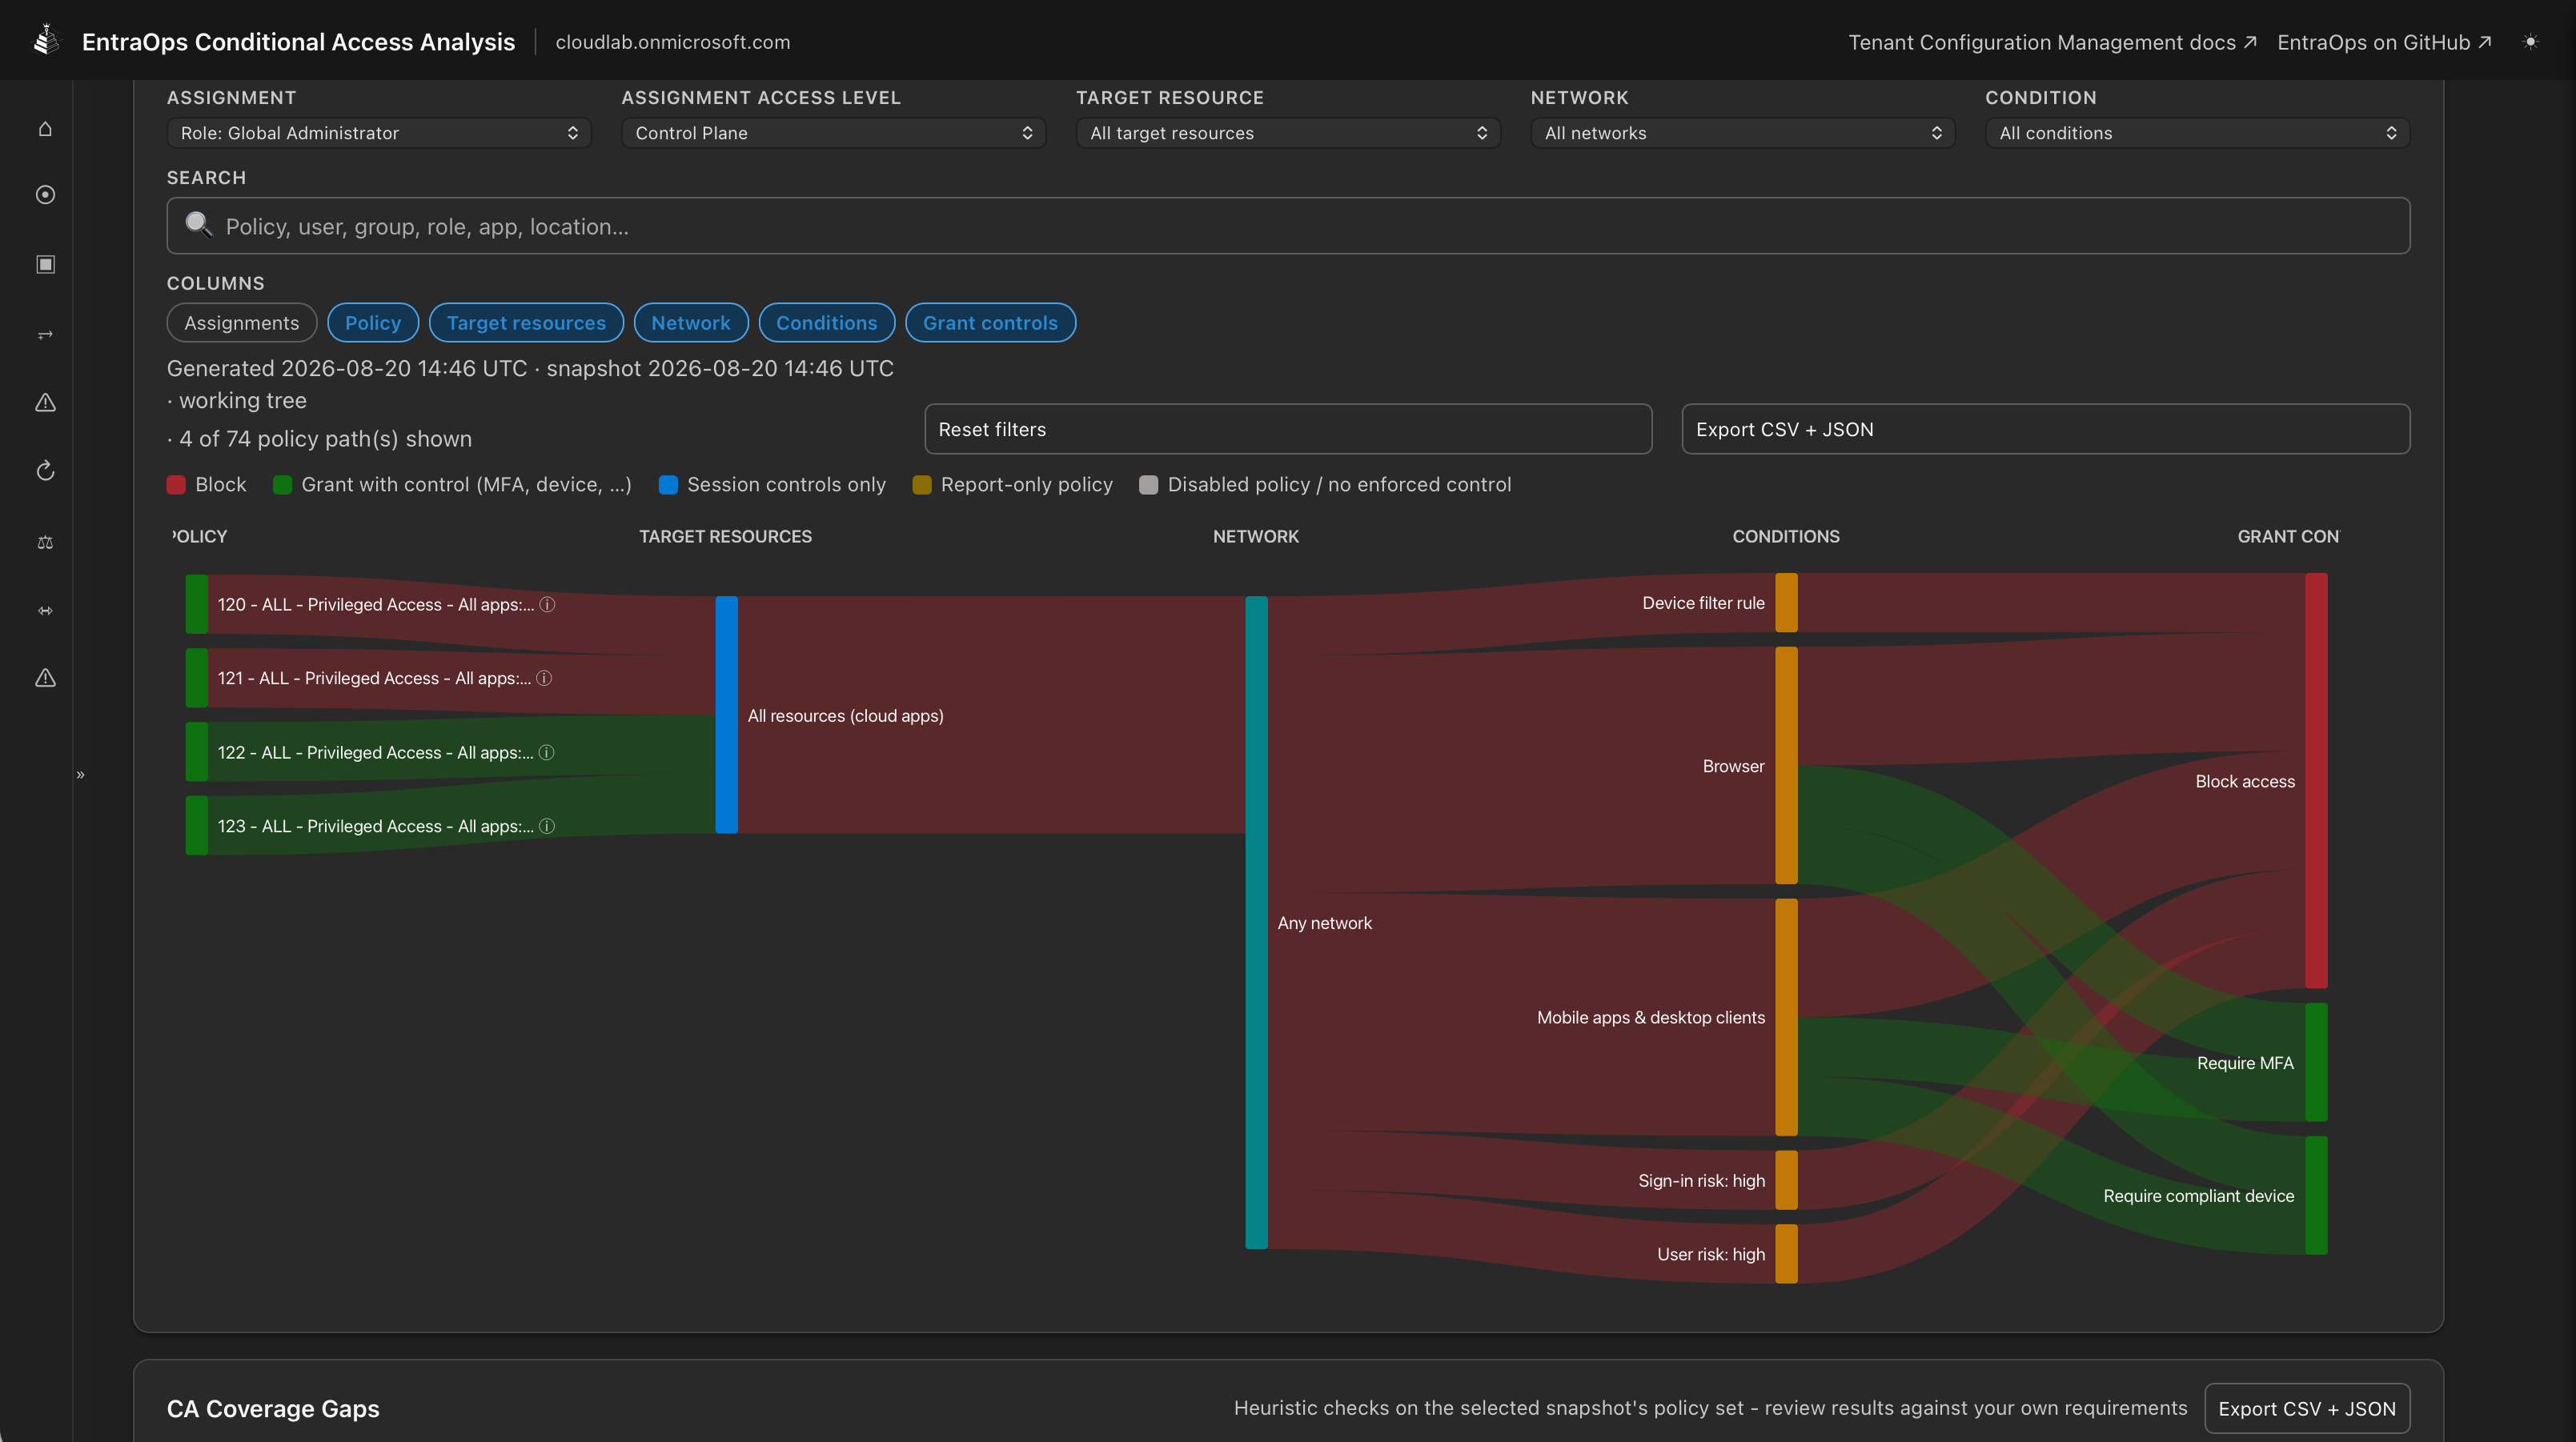The height and width of the screenshot is (1442, 2576).
Task: Select policy node 122 - ALL - Privileged Access
Action: pos(197,752)
